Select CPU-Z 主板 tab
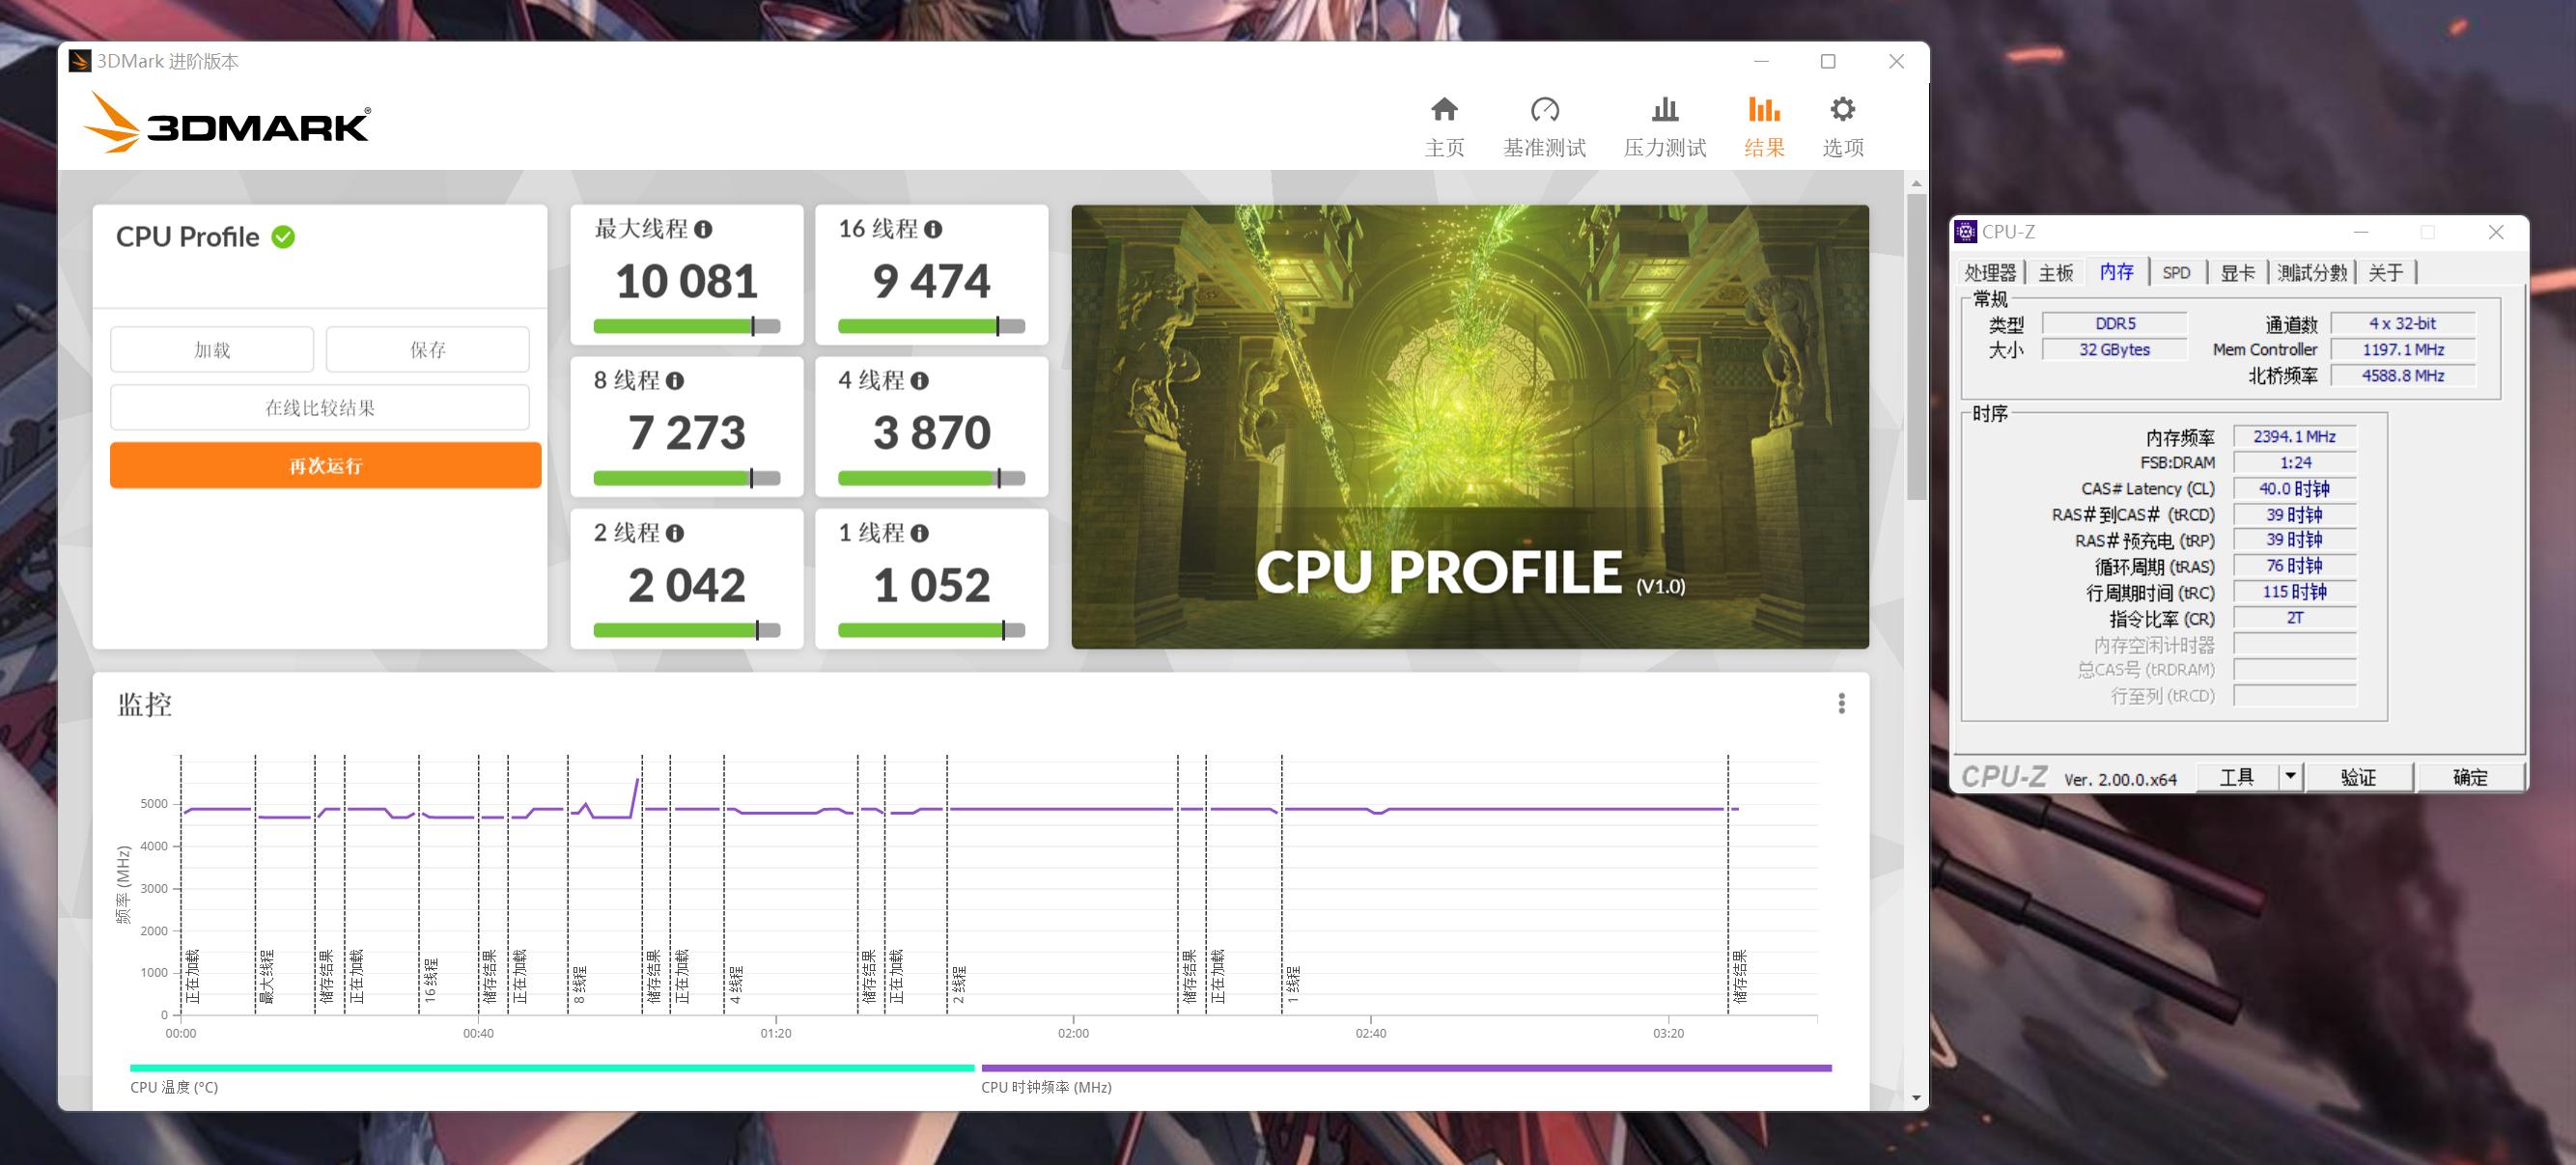The width and height of the screenshot is (2576, 1165). 2056,272
